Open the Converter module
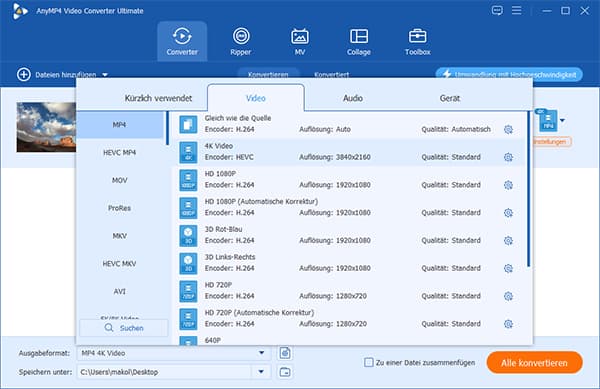 point(182,41)
